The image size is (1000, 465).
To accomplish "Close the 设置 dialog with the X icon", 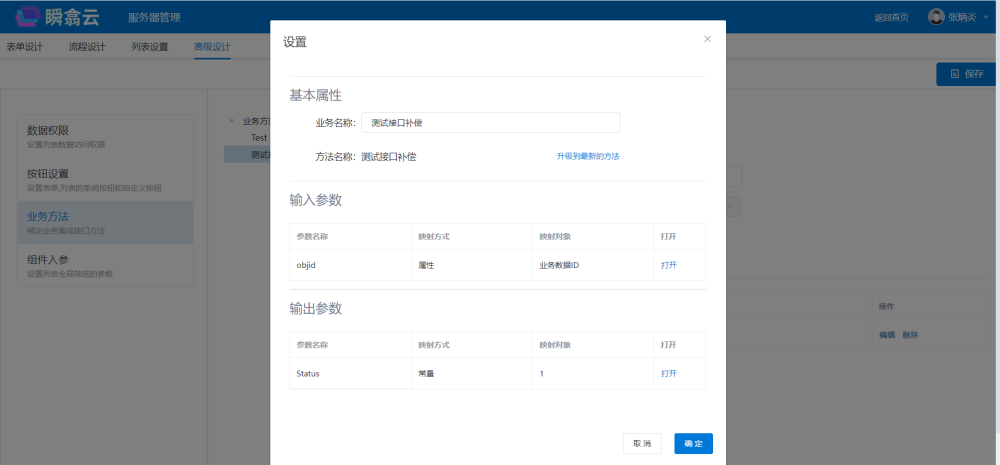I will tap(707, 39).
